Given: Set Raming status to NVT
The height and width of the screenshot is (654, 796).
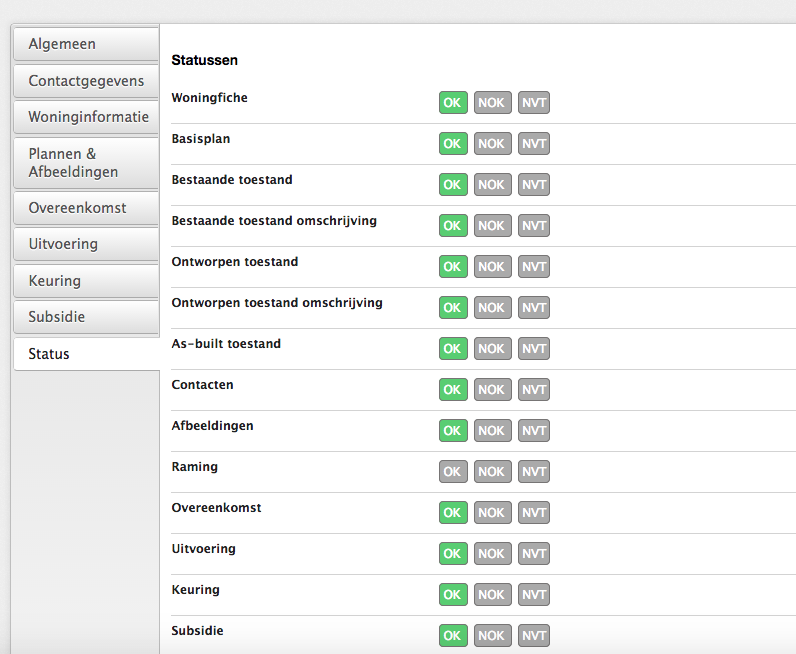Looking at the screenshot, I should pyautogui.click(x=534, y=472).
